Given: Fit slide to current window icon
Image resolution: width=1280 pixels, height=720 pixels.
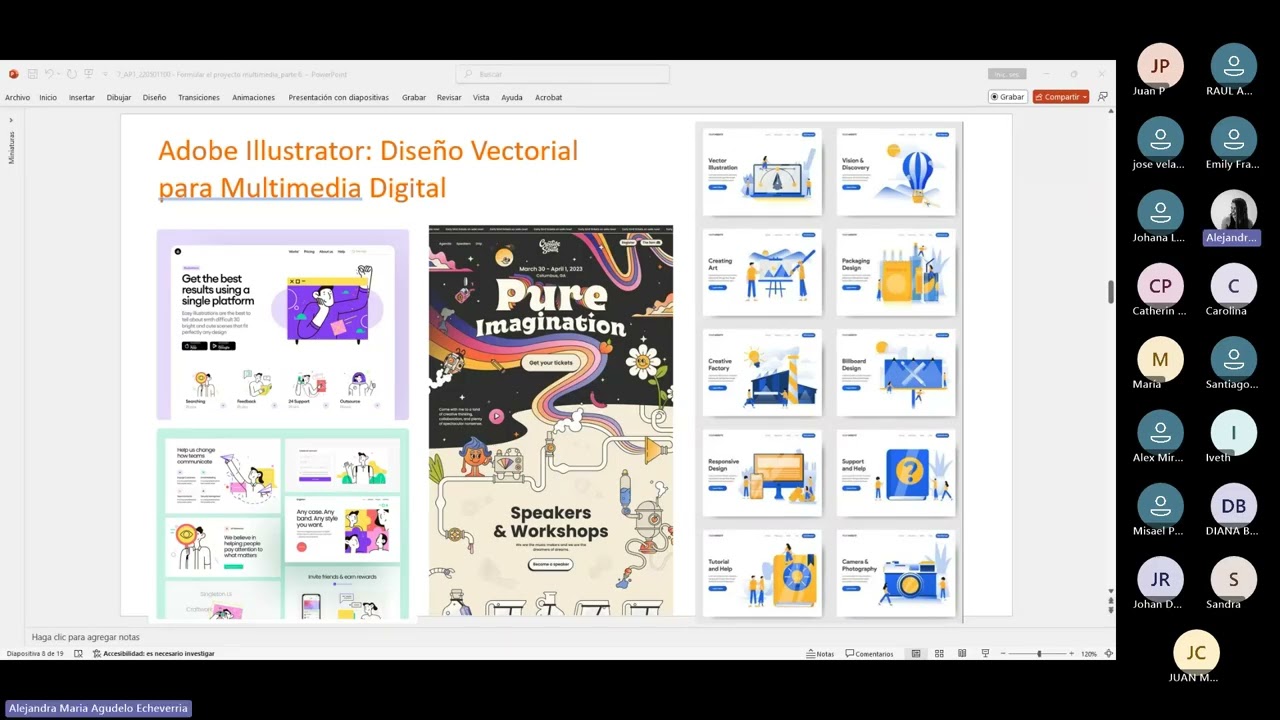Looking at the screenshot, I should point(1108,654).
